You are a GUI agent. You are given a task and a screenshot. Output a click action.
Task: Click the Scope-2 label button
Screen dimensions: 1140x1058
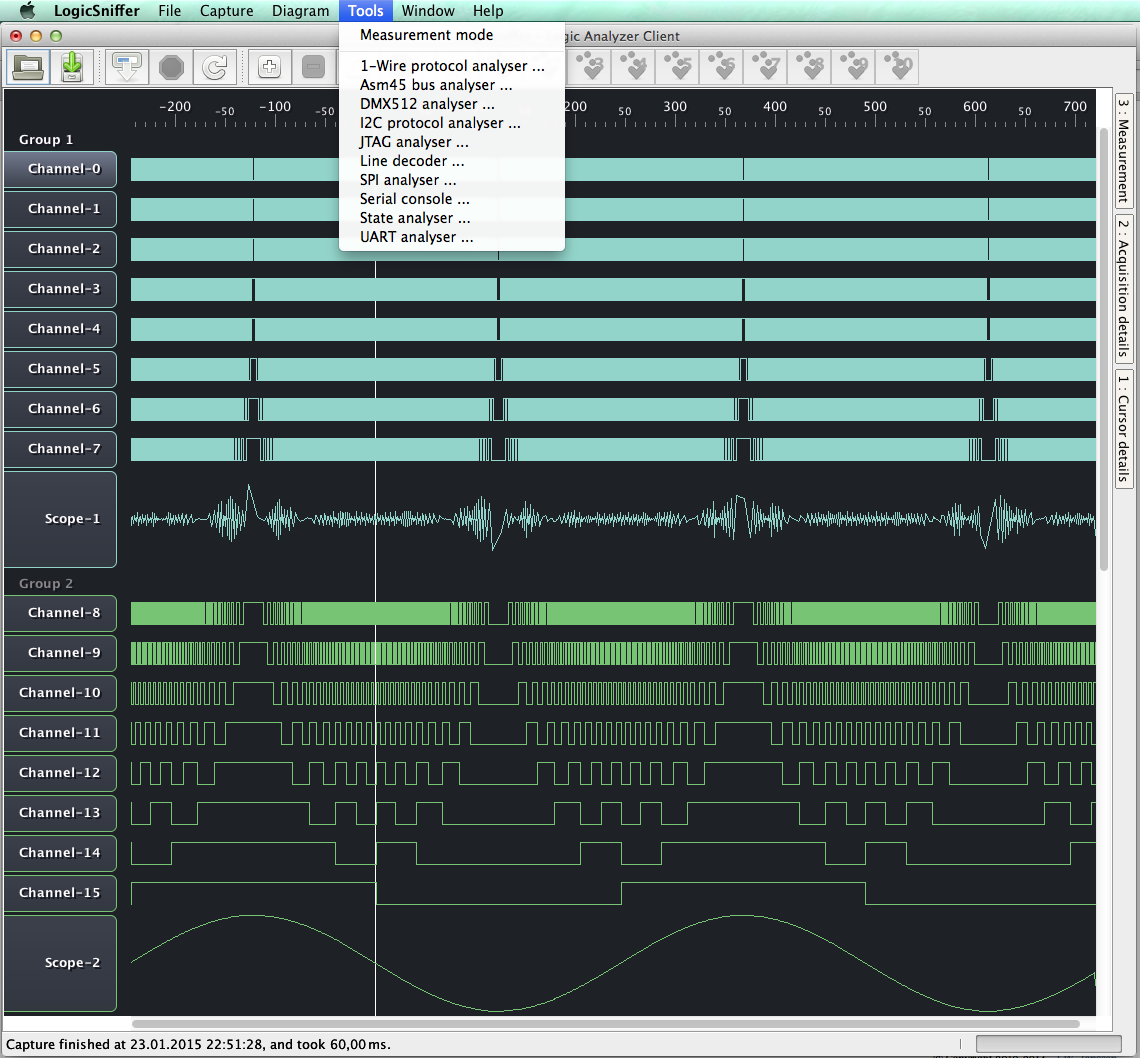tap(60, 963)
